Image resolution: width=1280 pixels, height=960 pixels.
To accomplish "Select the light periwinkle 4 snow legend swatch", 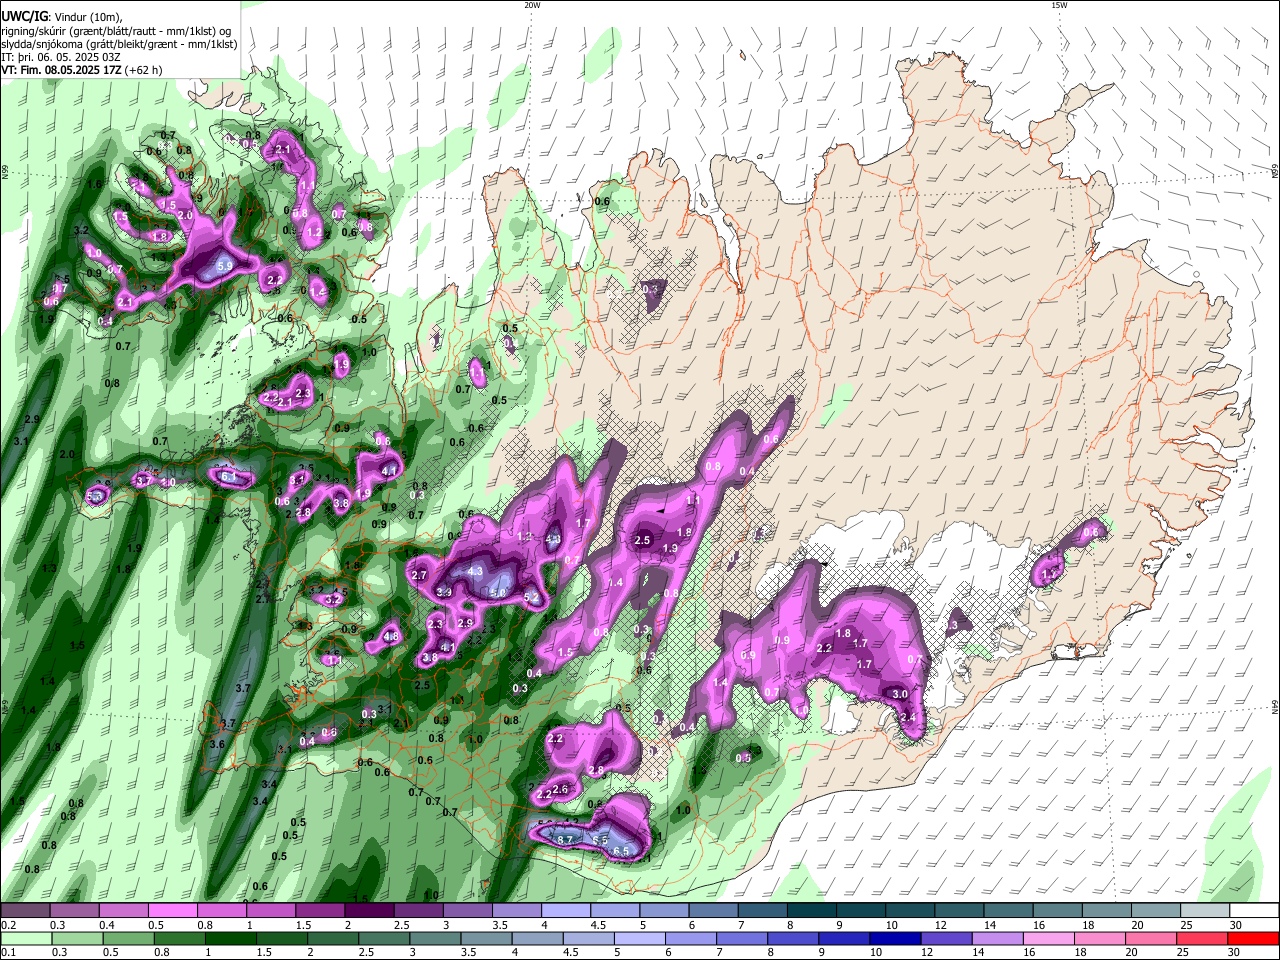I will 566,911.
